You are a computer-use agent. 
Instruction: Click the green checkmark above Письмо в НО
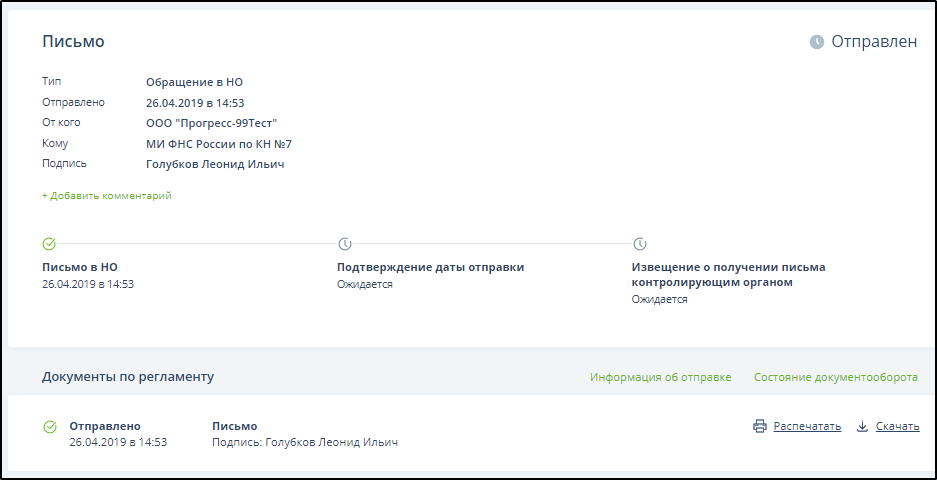coord(49,243)
